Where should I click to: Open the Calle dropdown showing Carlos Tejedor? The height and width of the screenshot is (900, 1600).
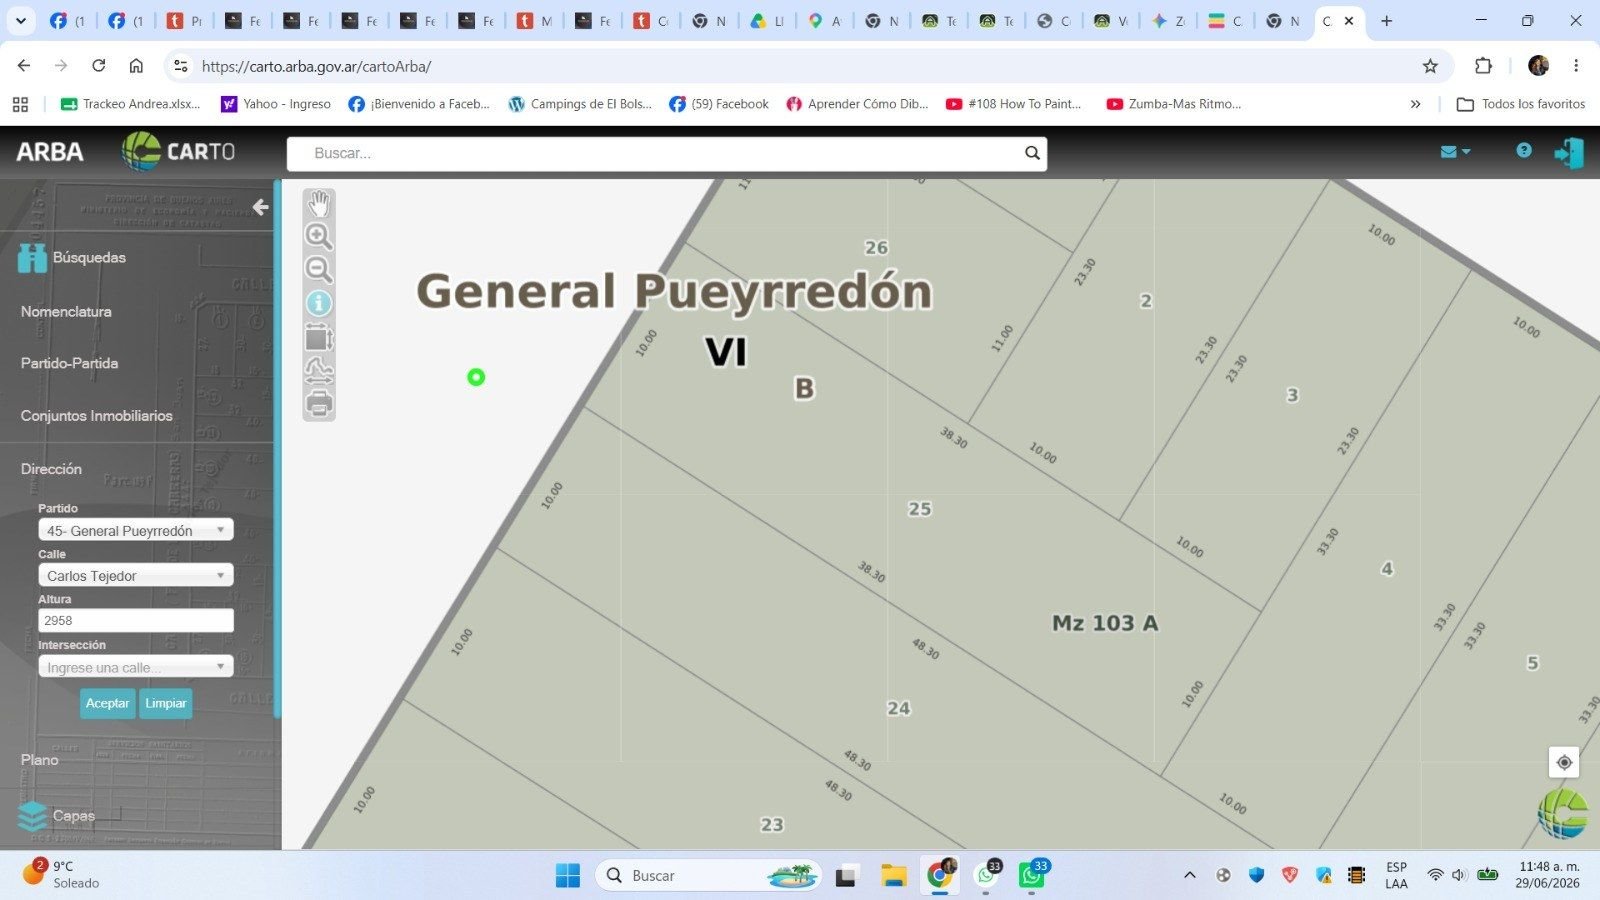(x=136, y=575)
